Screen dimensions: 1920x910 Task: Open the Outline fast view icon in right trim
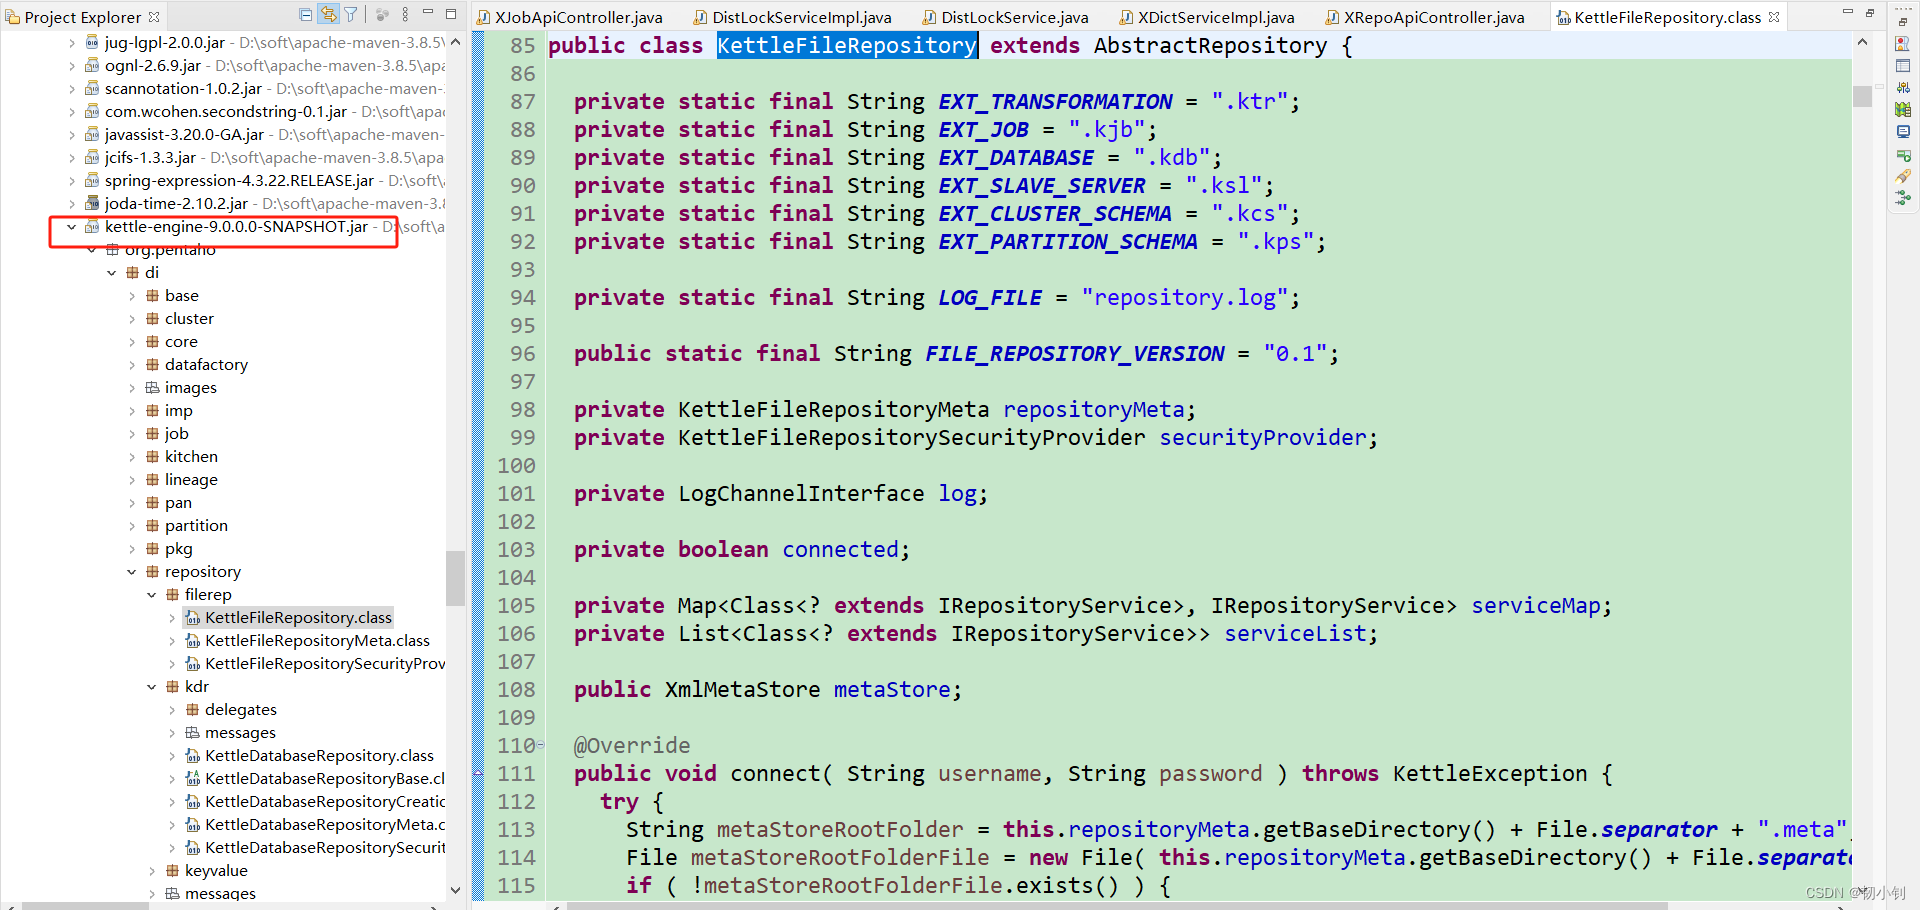(1903, 44)
